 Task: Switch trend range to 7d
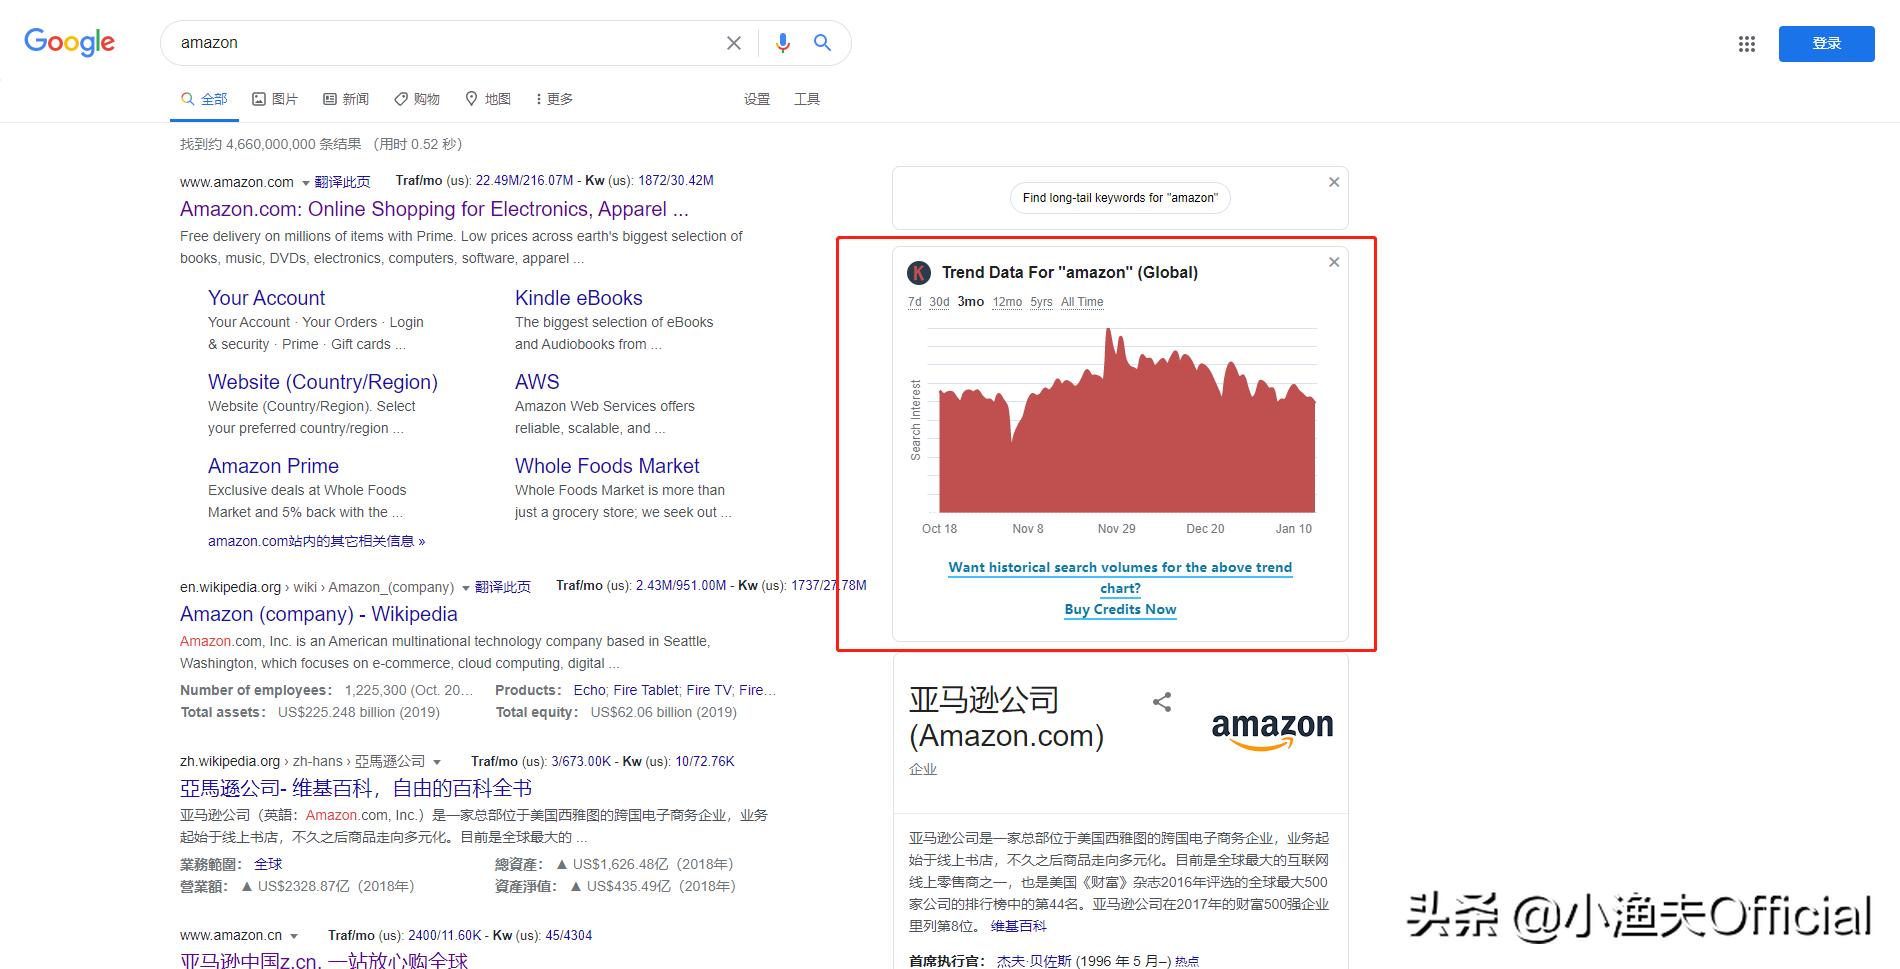coord(913,301)
